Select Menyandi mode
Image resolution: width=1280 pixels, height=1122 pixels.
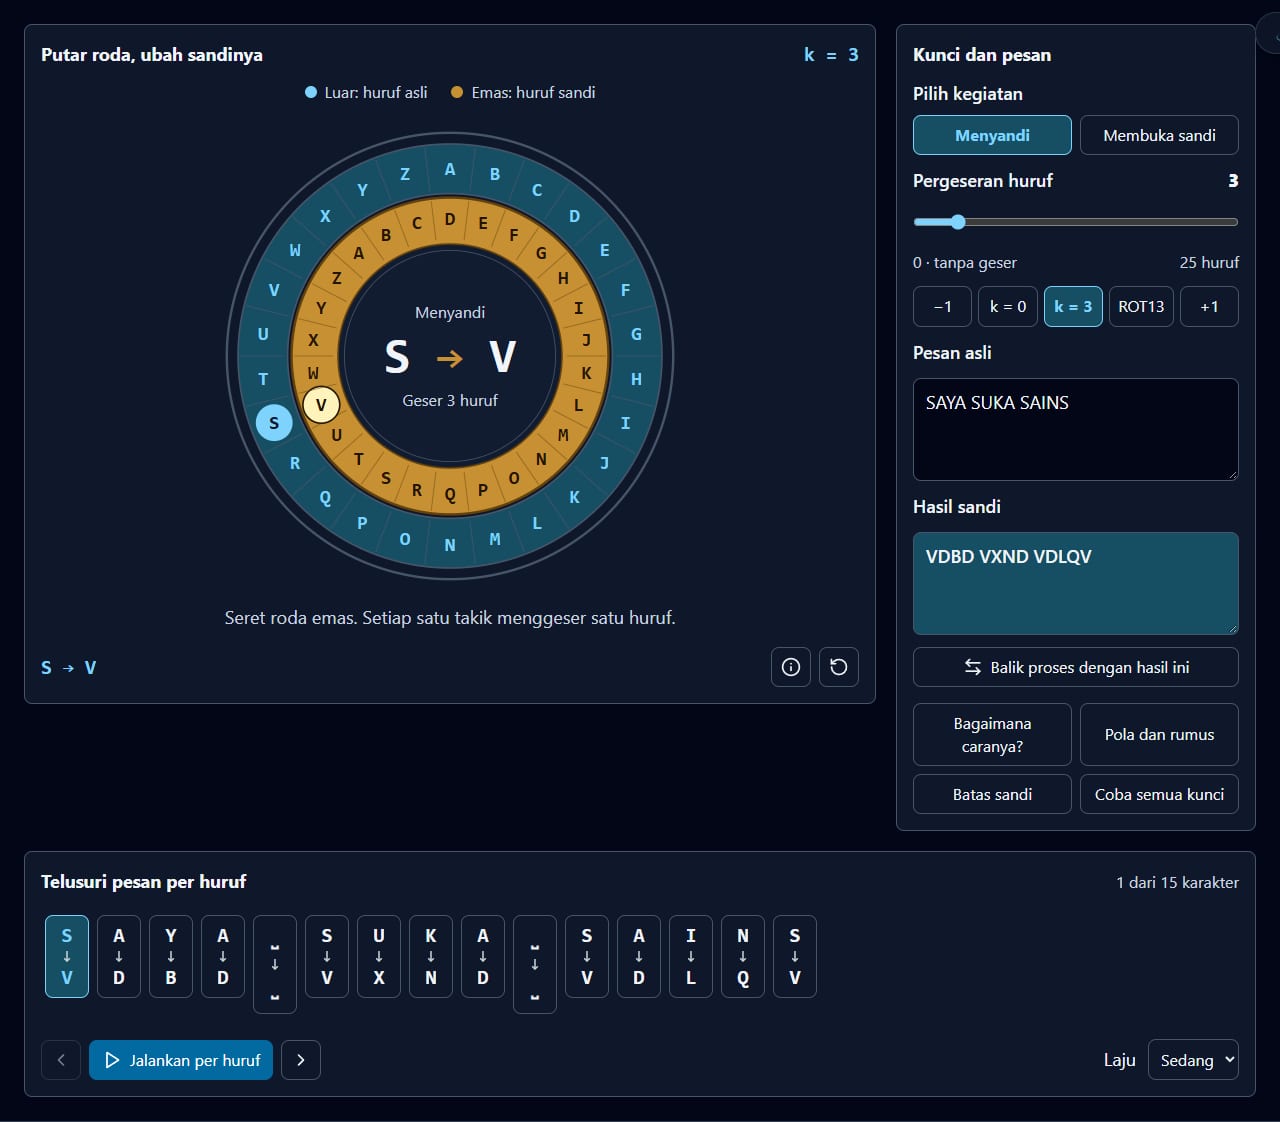coord(992,135)
